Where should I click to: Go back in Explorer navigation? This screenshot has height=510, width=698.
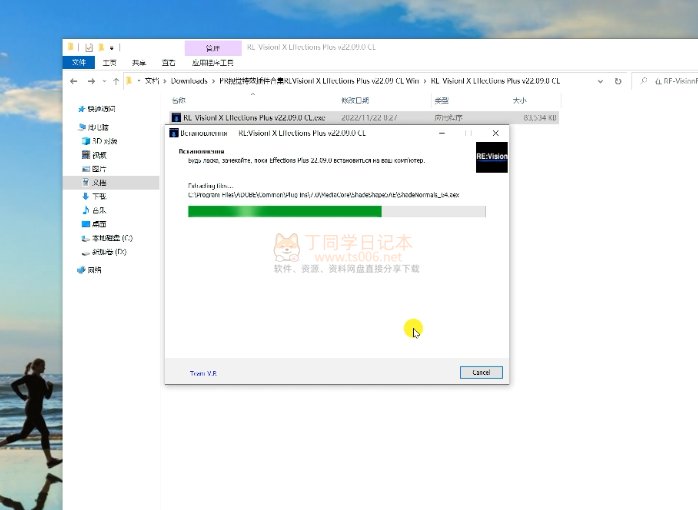pyautogui.click(x=74, y=81)
